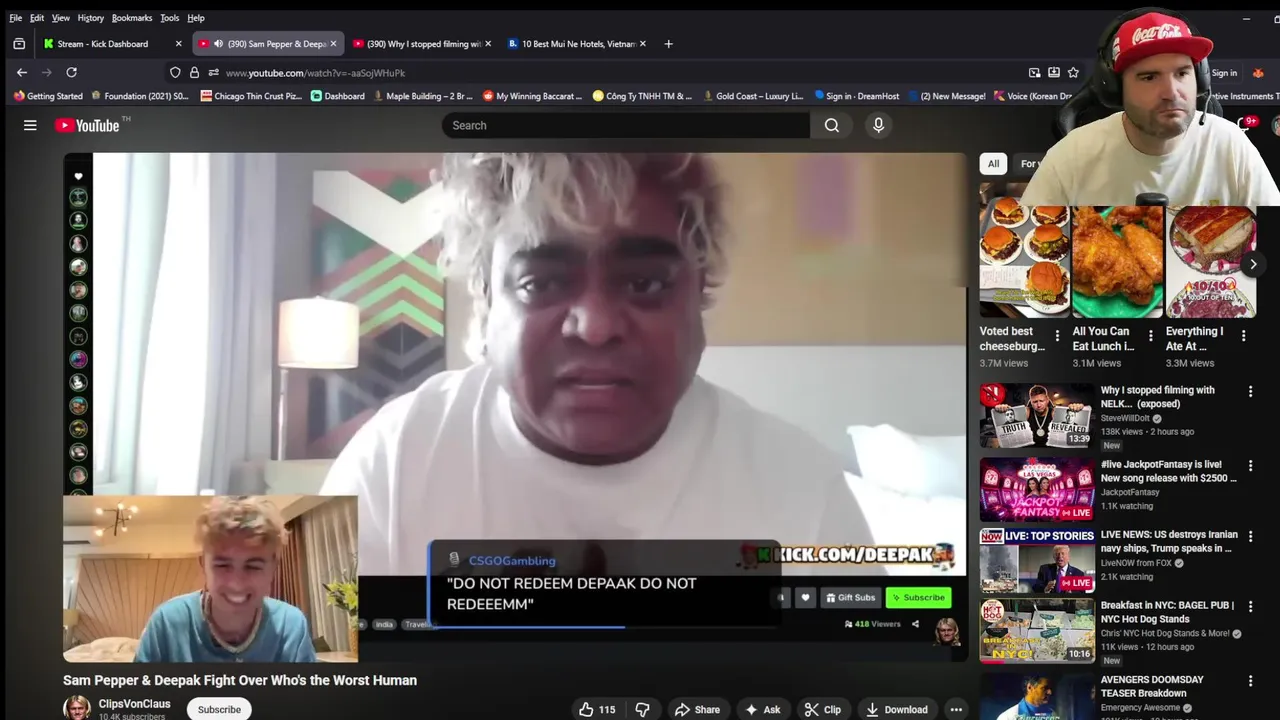
Task: Open options for AVENGERS DOOMSDAY TEASER video
Action: 1250,681
